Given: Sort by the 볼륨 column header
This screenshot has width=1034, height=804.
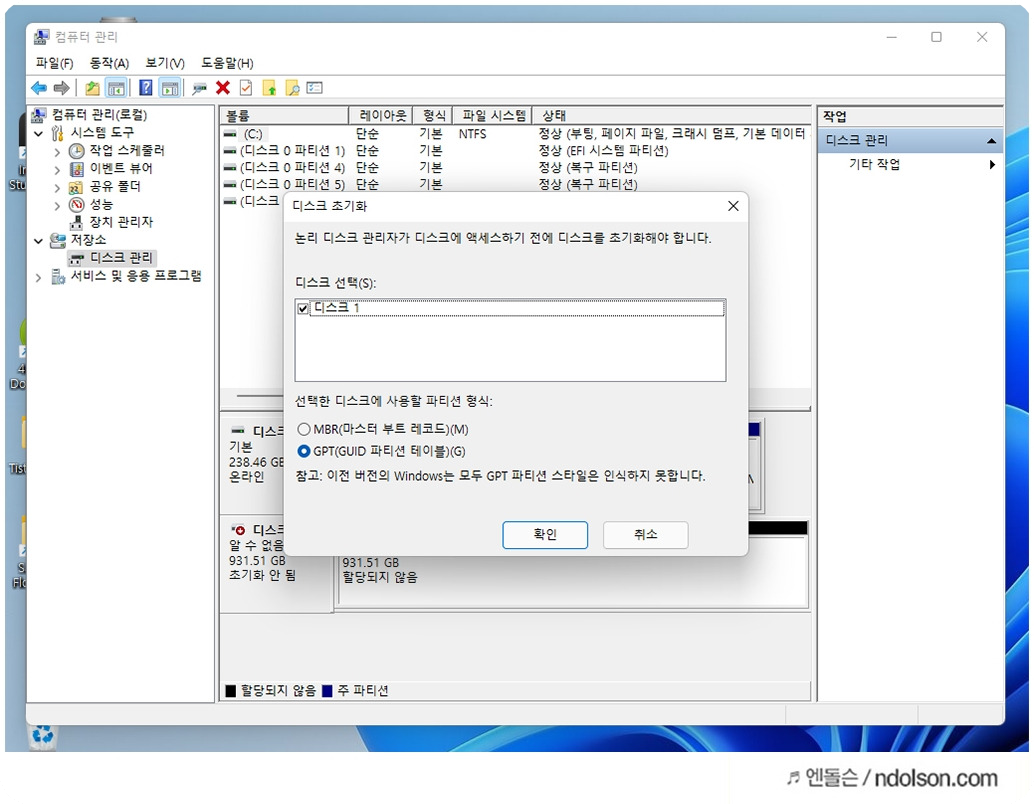Looking at the screenshot, I should [284, 115].
